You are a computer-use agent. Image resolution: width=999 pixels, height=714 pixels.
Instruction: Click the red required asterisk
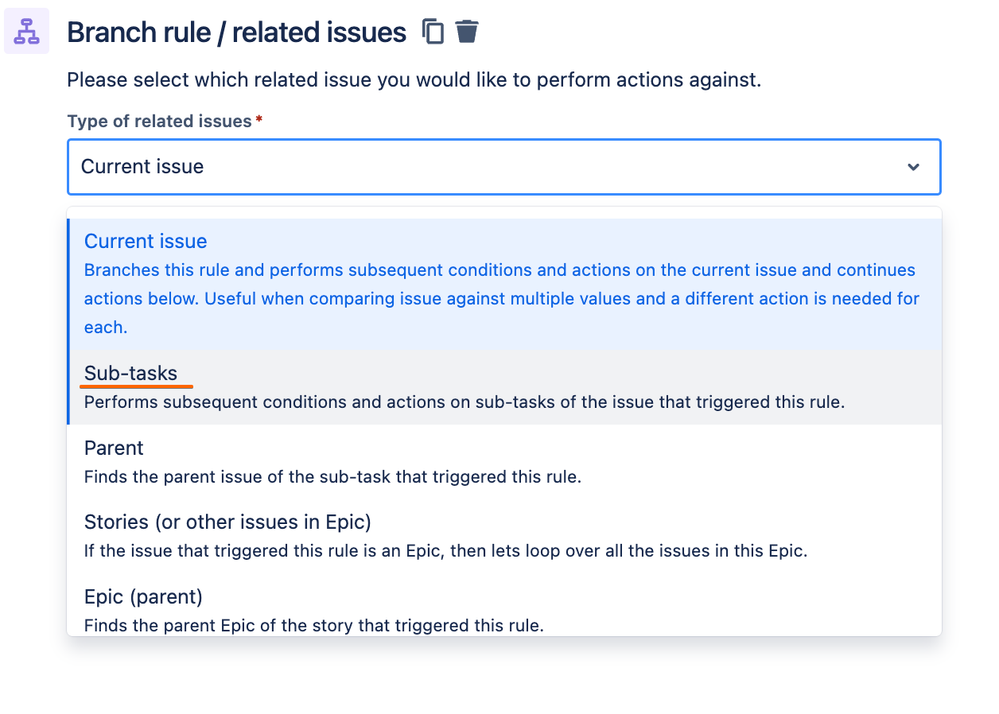click(x=259, y=119)
